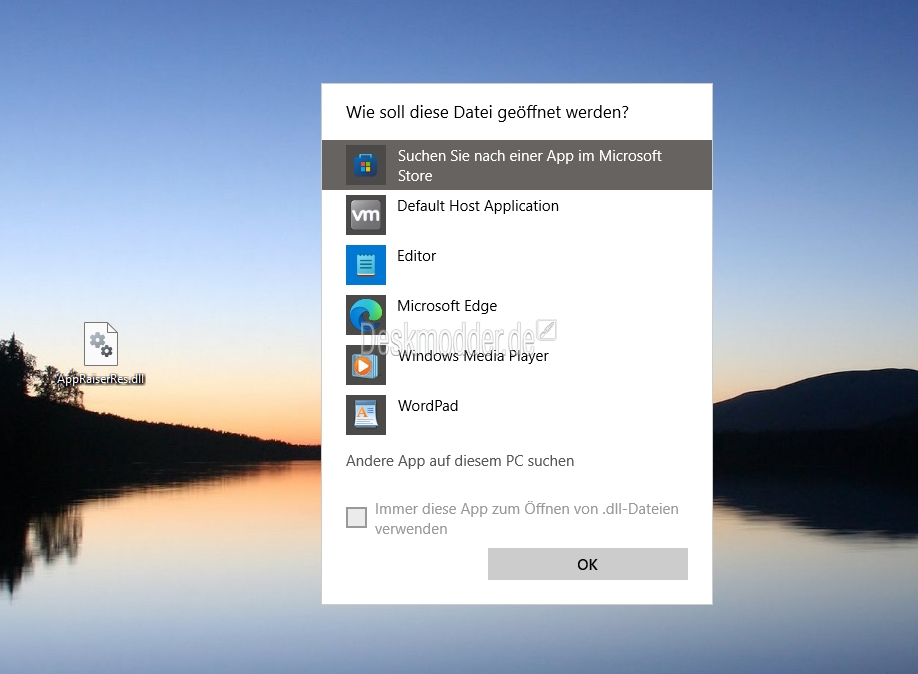Select the "Windows Media Player" label
The height and width of the screenshot is (674, 918).
(x=473, y=356)
